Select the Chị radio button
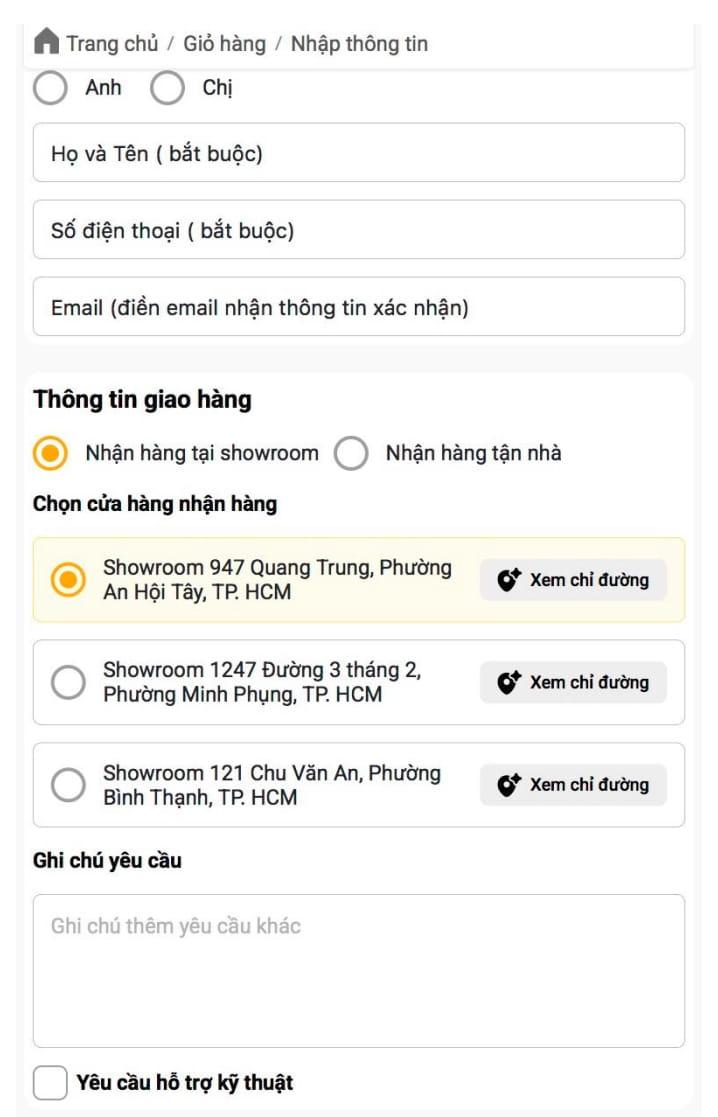This screenshot has width=718, height=1117. 167,88
